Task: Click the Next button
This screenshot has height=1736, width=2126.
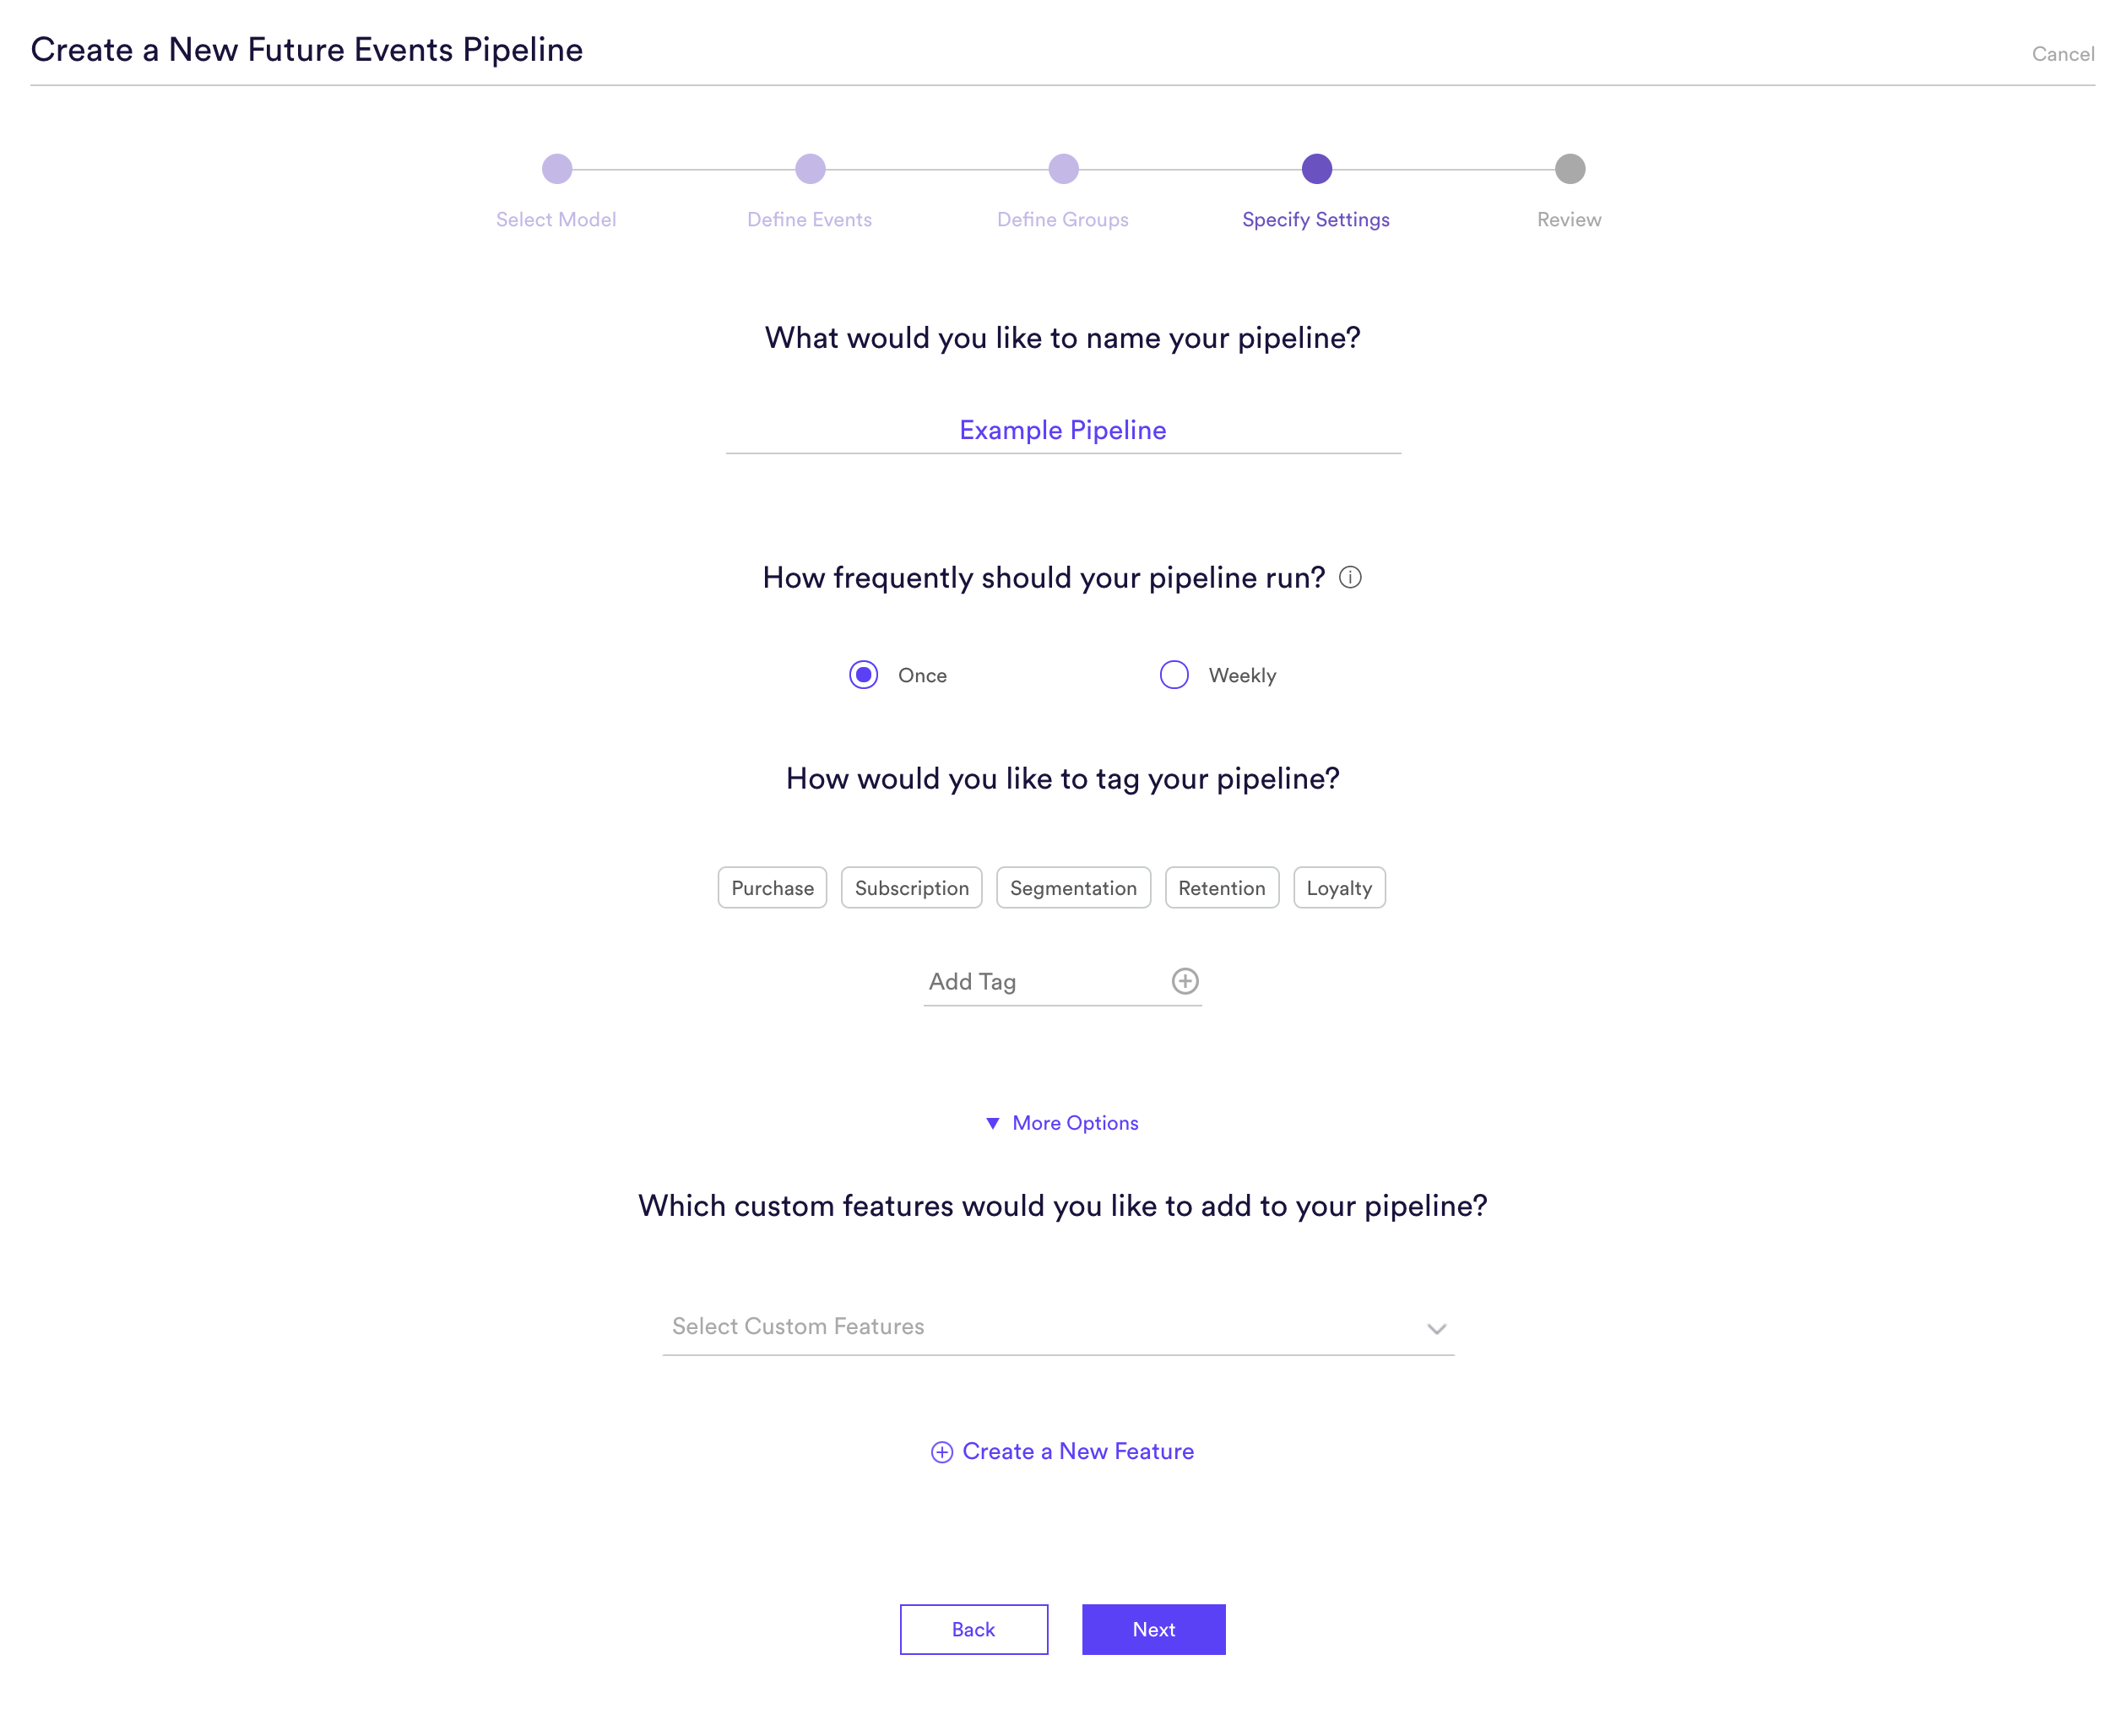Action: click(x=1154, y=1630)
